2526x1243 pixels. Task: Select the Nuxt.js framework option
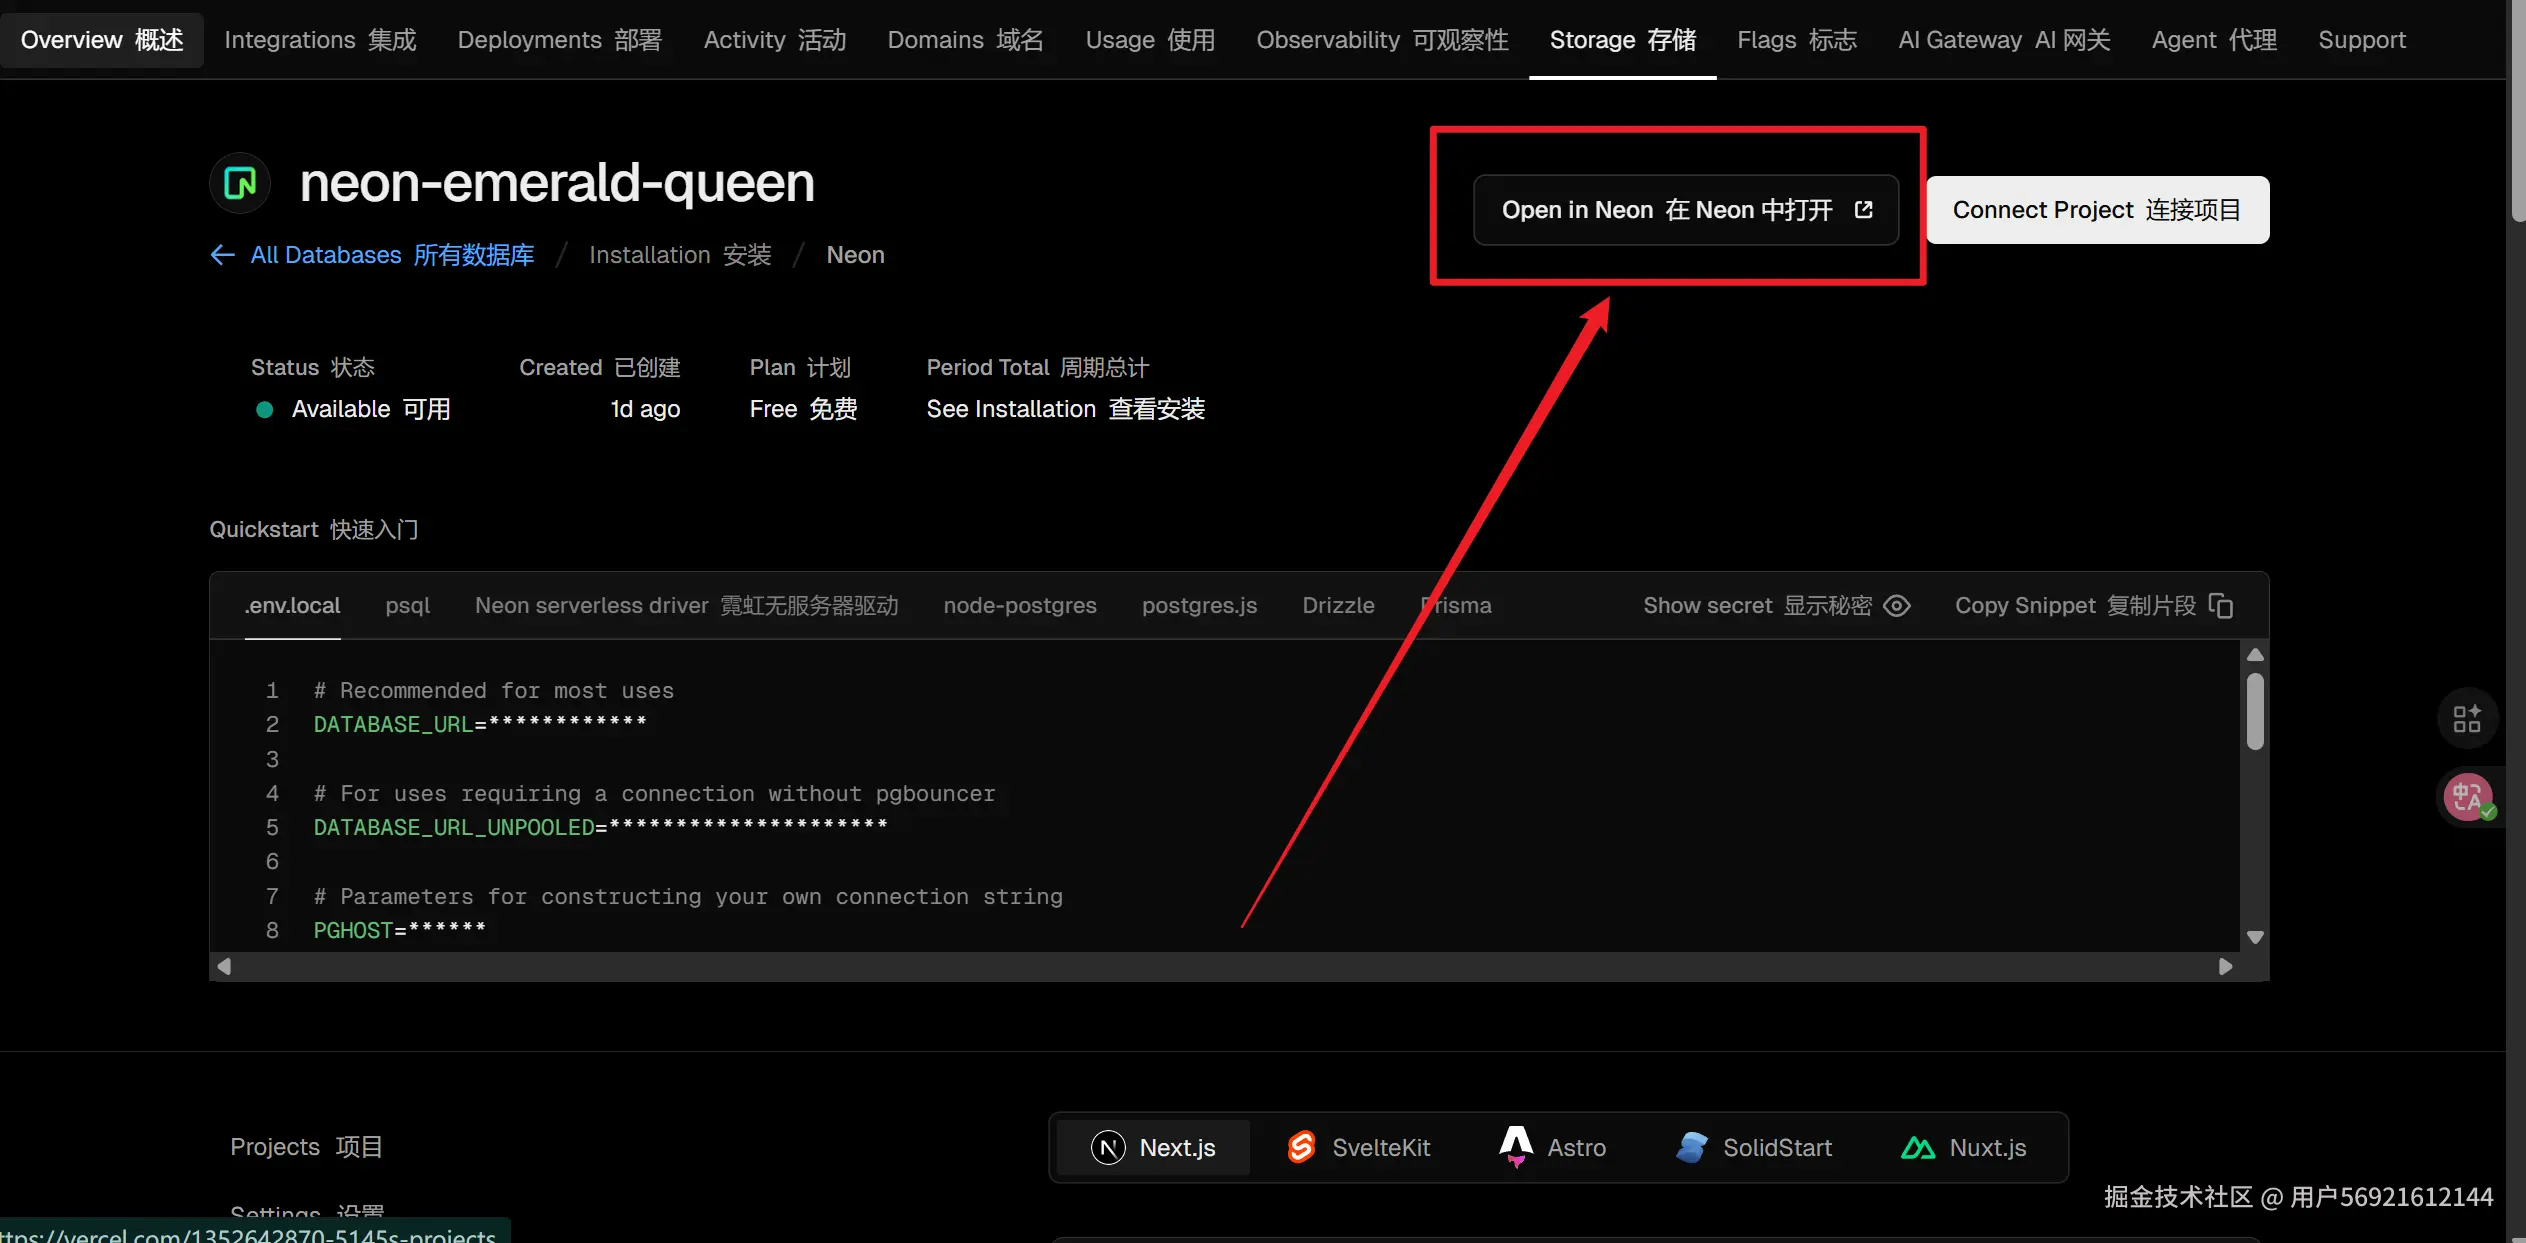1963,1147
